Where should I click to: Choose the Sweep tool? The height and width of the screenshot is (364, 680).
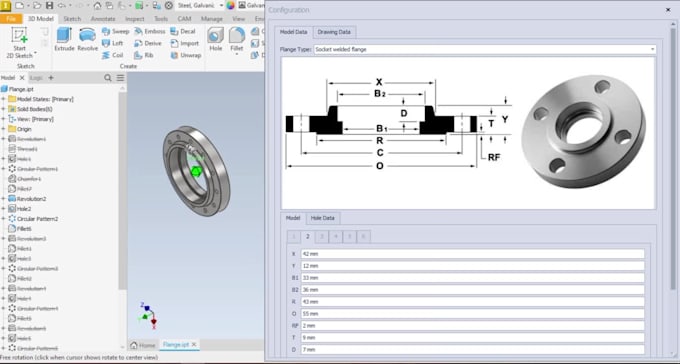point(115,31)
